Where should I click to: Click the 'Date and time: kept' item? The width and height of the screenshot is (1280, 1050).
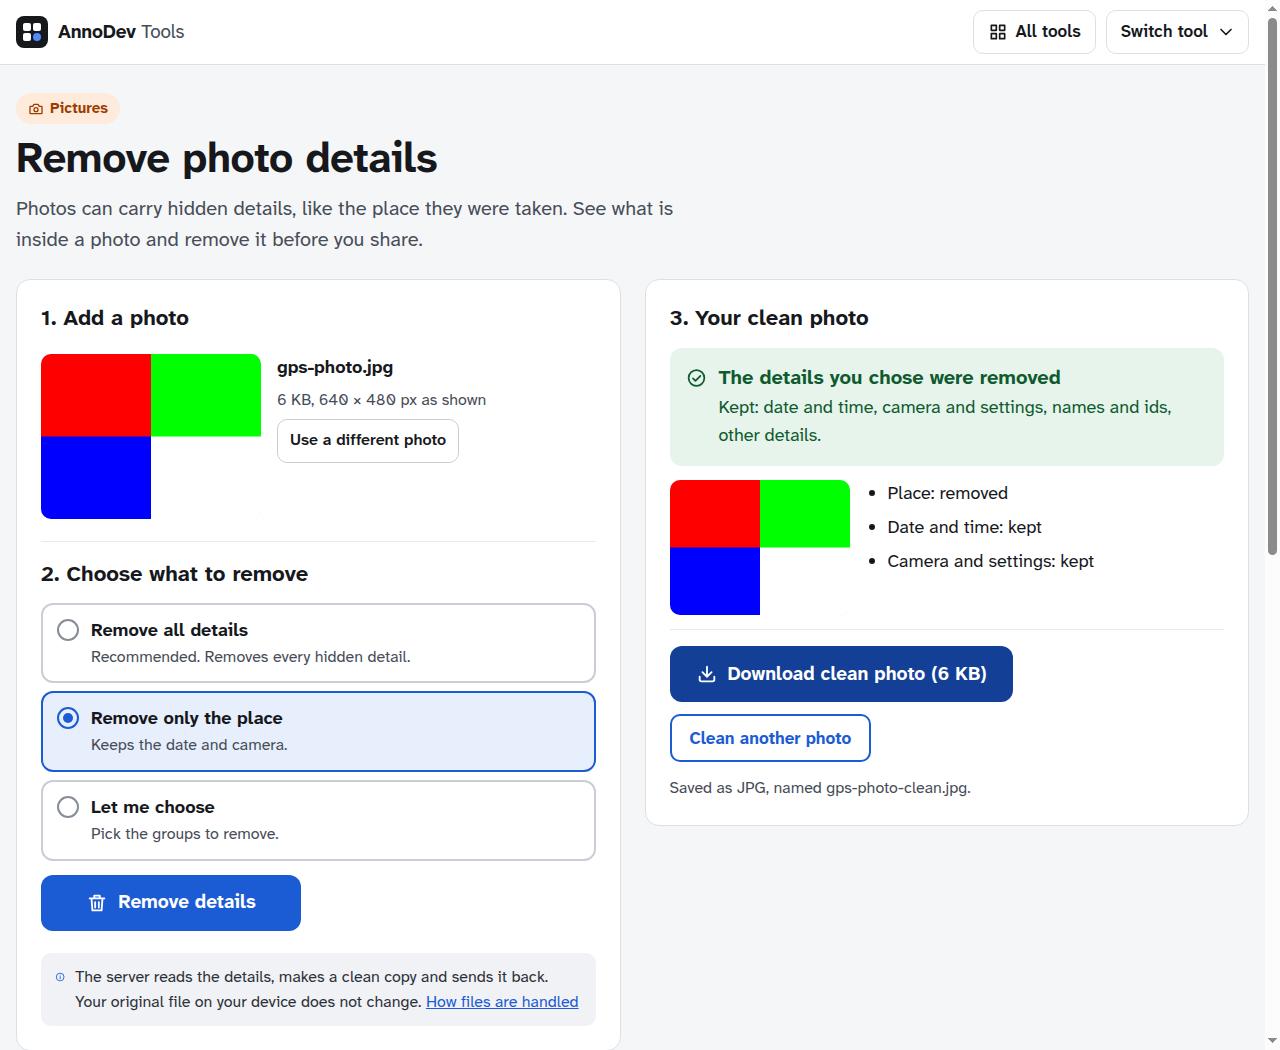tap(964, 528)
